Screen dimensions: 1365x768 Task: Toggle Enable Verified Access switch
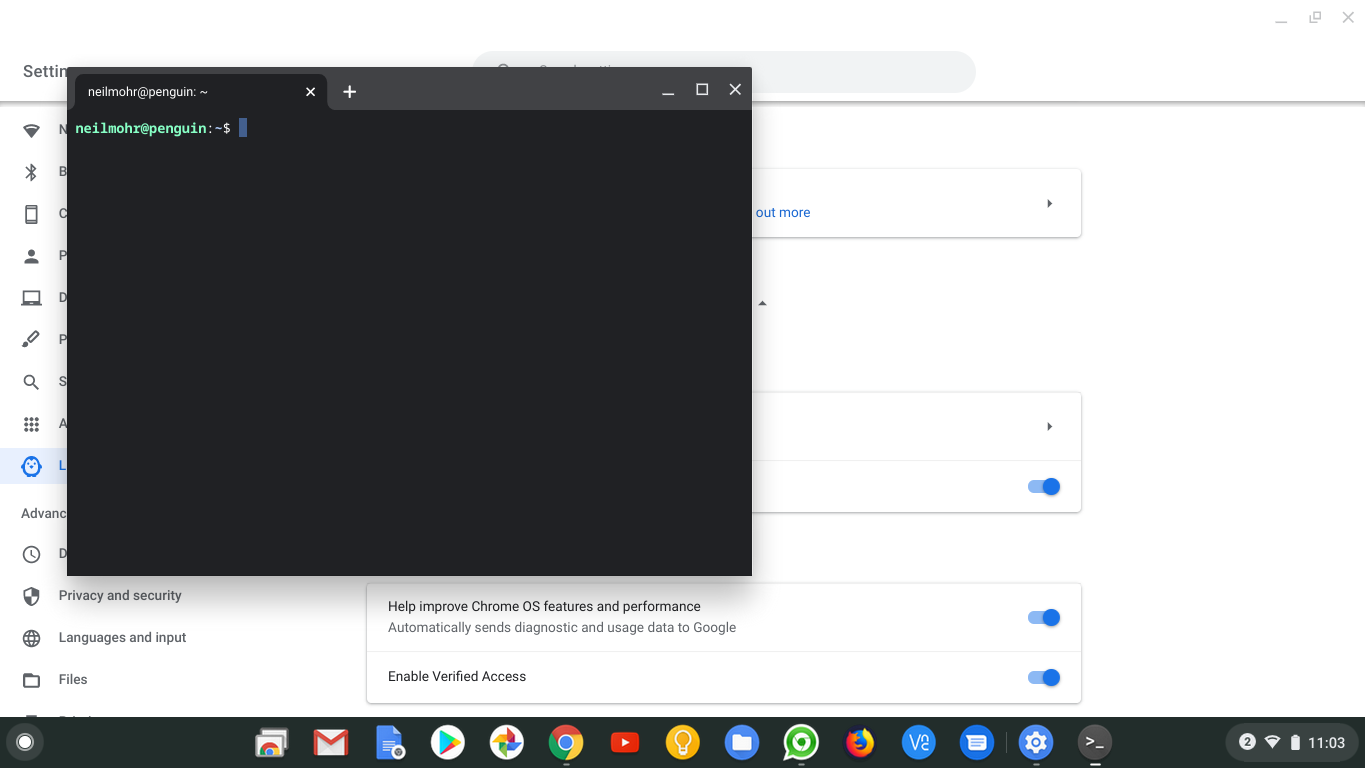1043,678
